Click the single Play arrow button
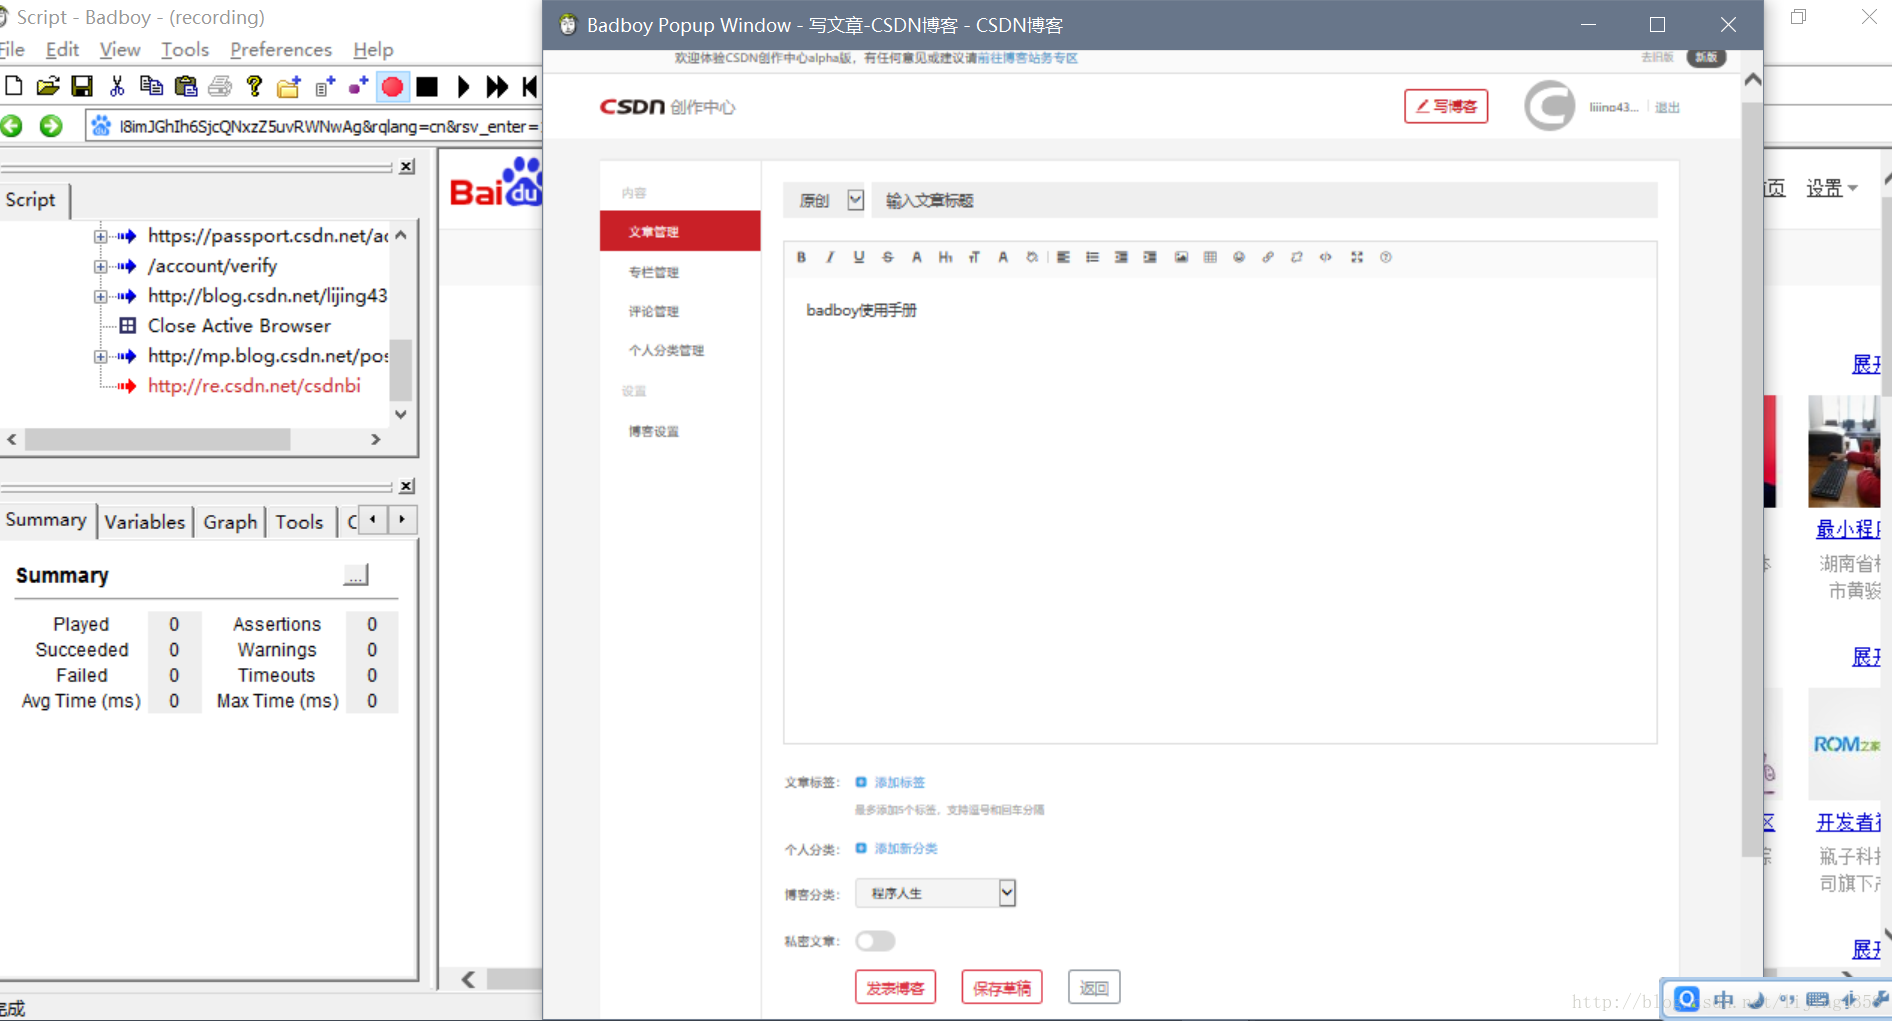Screen dimensions: 1893x1022 [463, 87]
